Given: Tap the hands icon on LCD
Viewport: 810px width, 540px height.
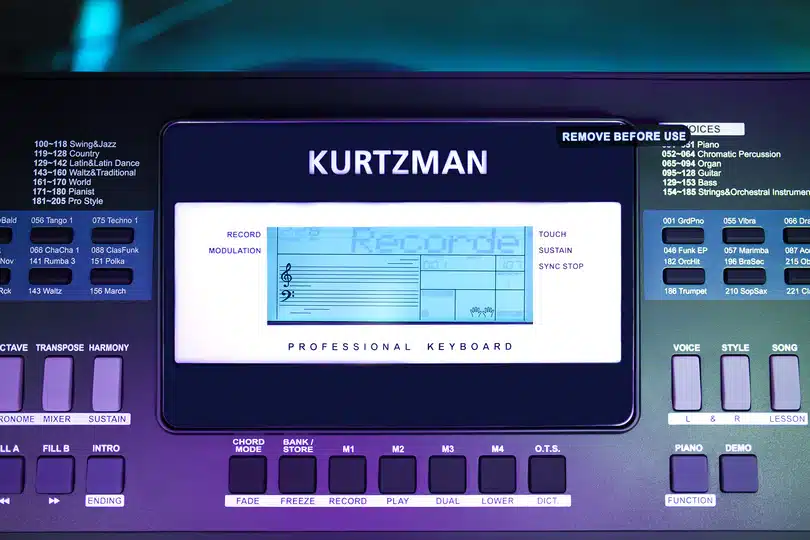Looking at the screenshot, I should (485, 312).
